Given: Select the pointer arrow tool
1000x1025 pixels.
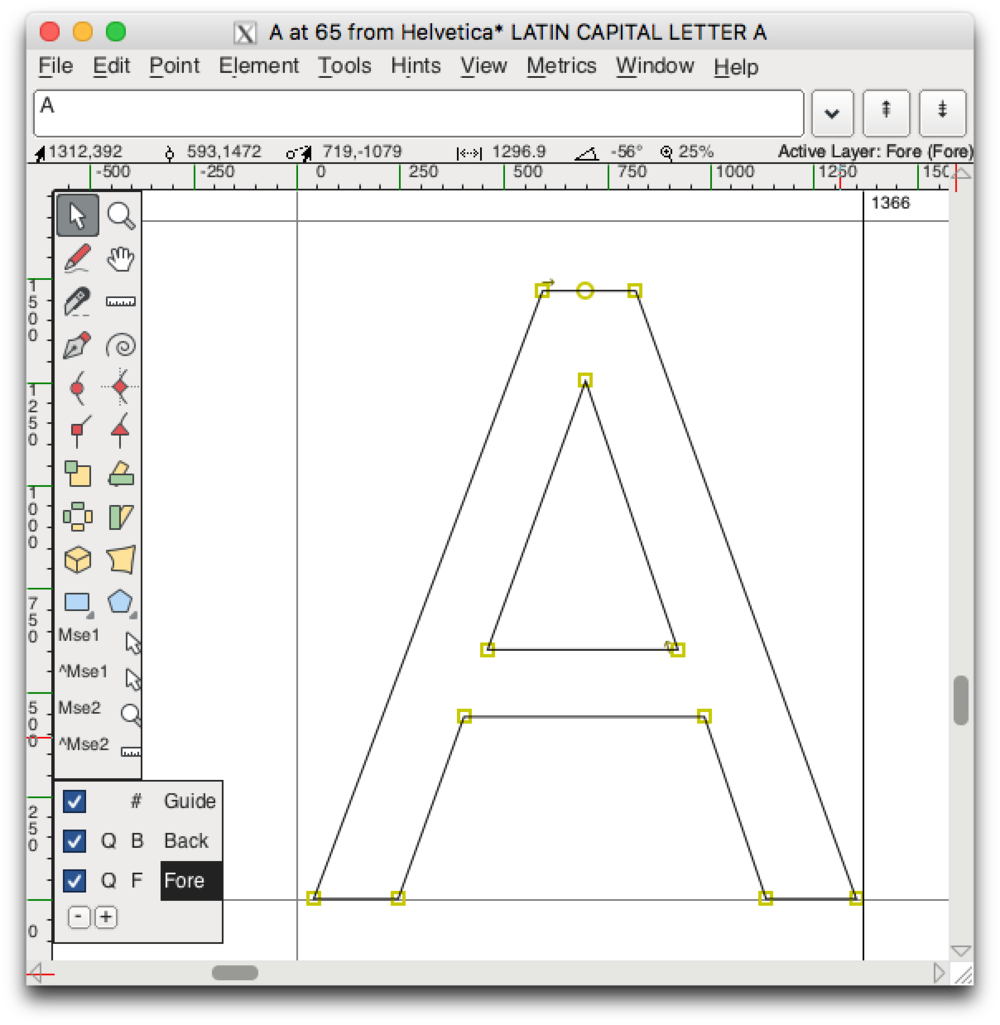Looking at the screenshot, I should (x=77, y=216).
